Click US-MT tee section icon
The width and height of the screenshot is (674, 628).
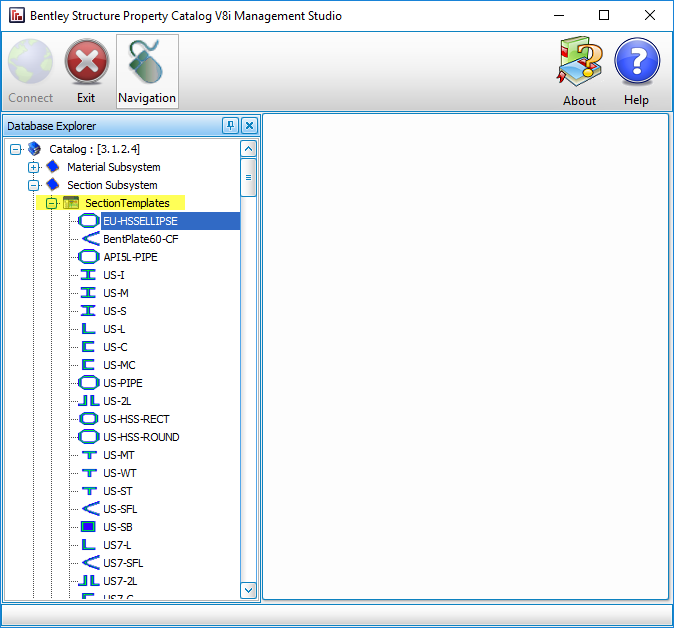(x=89, y=455)
